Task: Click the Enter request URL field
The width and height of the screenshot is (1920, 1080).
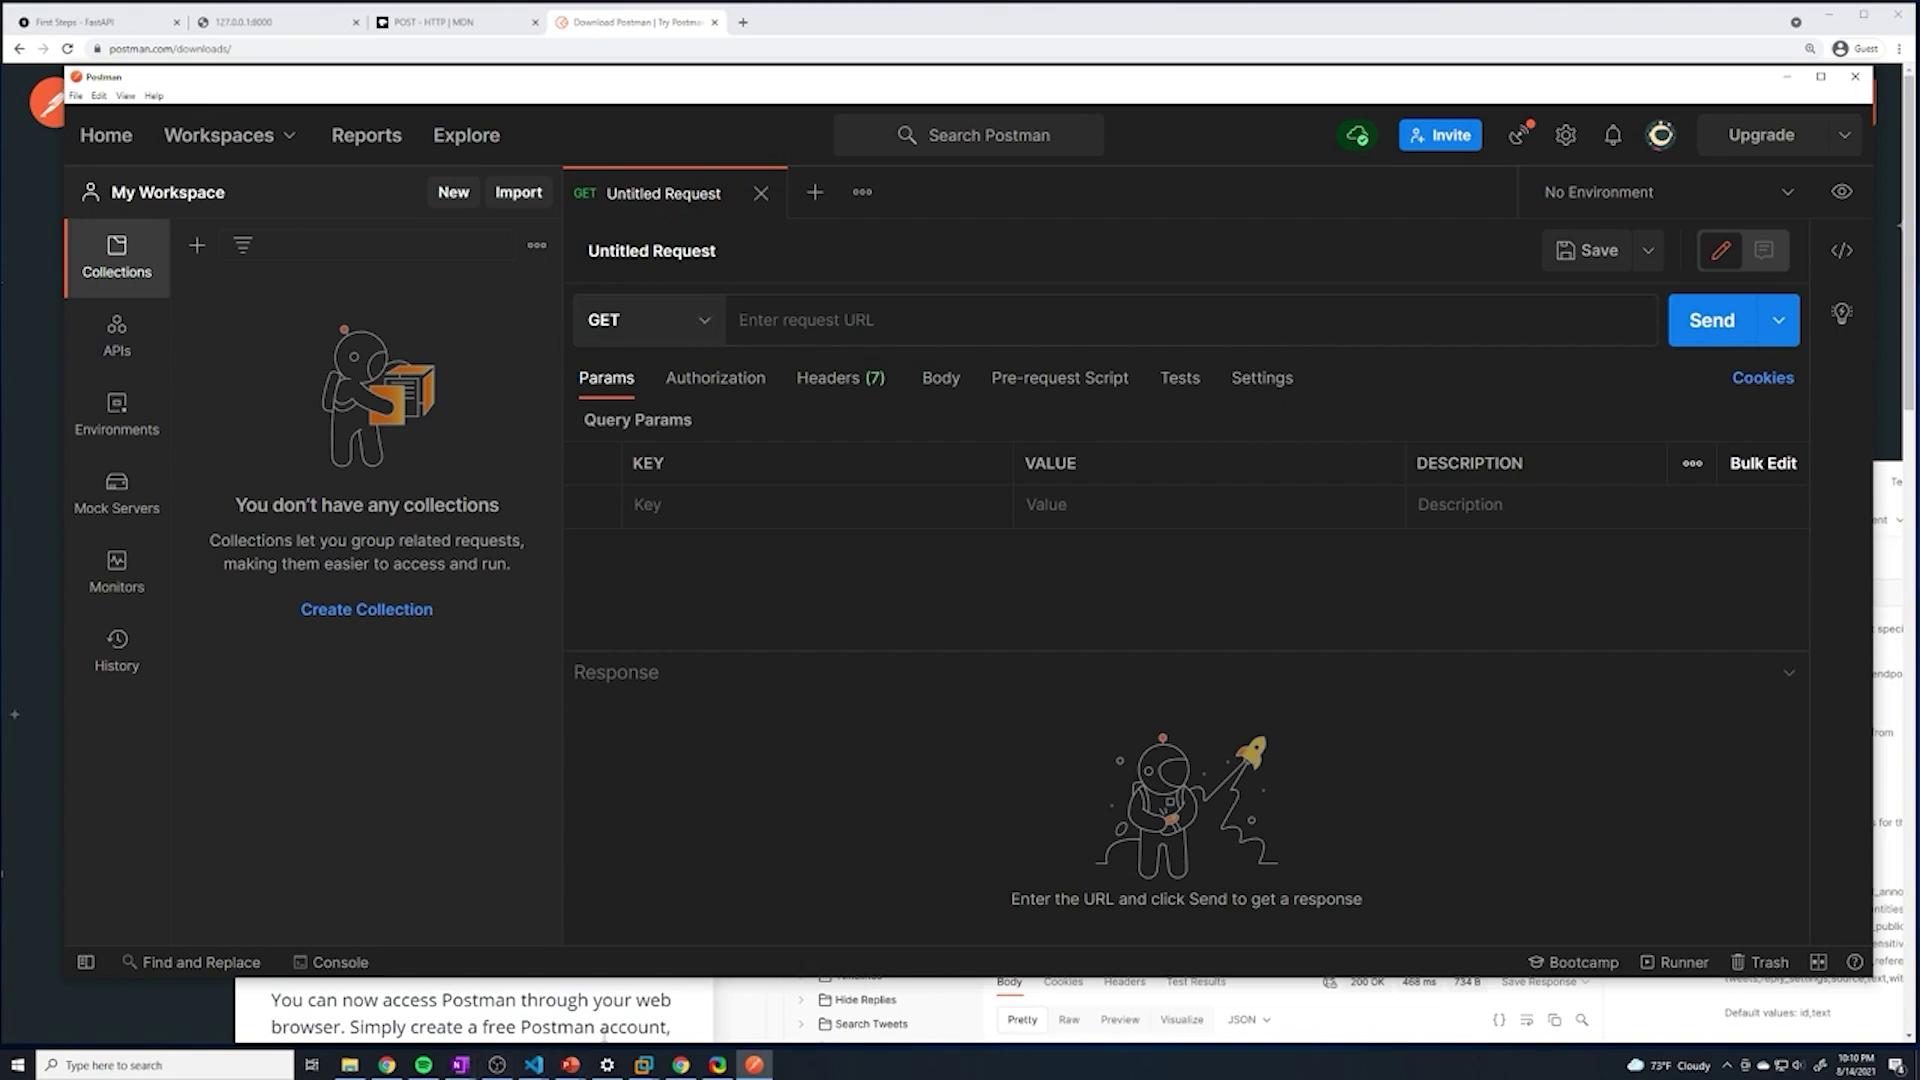Action: [1190, 320]
